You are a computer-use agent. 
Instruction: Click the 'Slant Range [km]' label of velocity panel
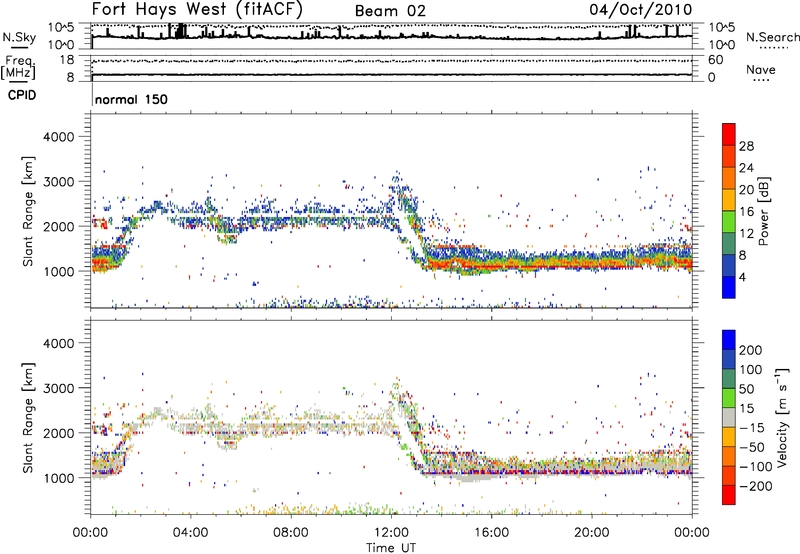click(x=28, y=418)
